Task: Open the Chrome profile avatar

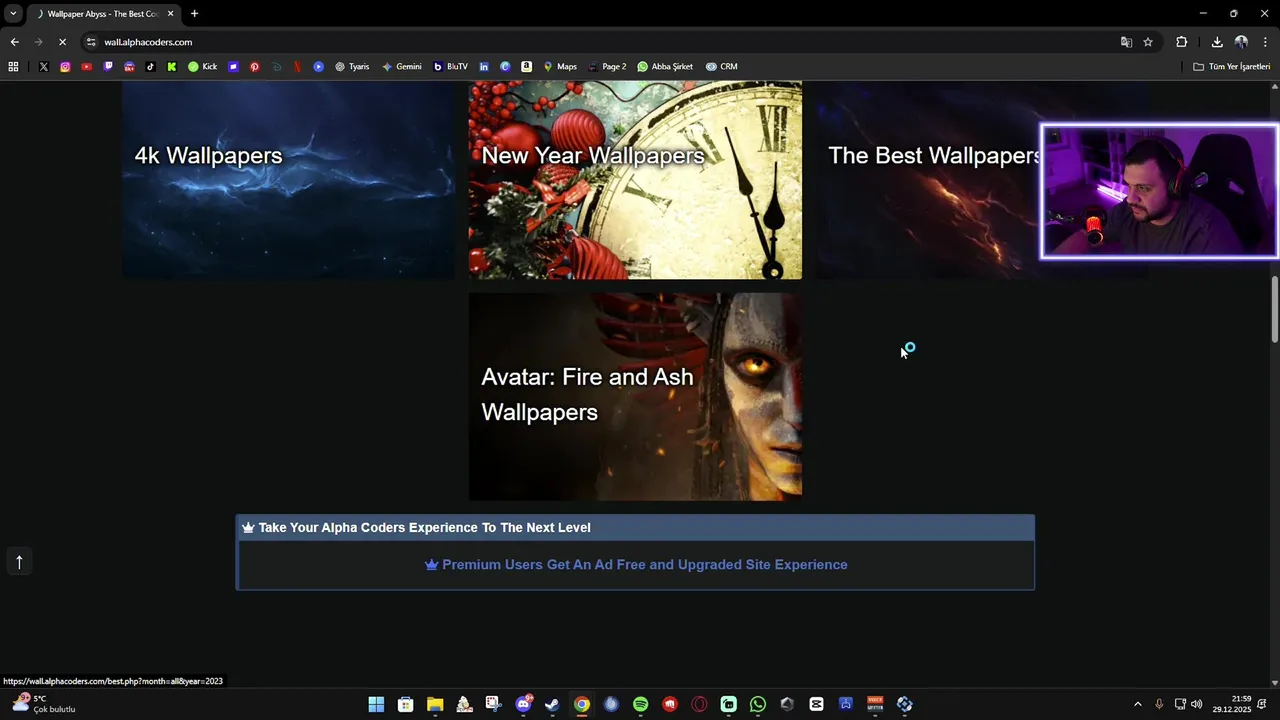Action: (x=1241, y=42)
